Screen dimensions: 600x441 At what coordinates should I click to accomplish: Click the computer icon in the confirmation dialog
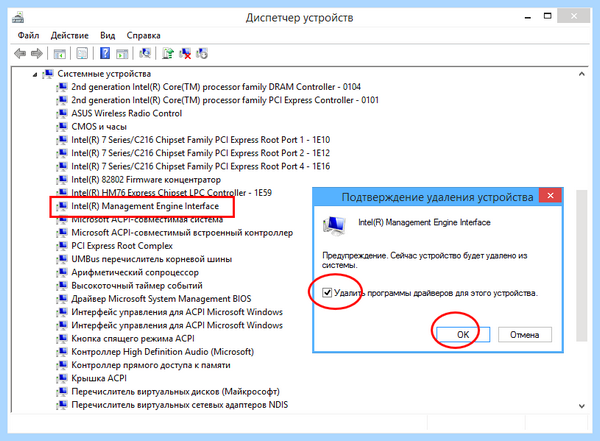[334, 225]
